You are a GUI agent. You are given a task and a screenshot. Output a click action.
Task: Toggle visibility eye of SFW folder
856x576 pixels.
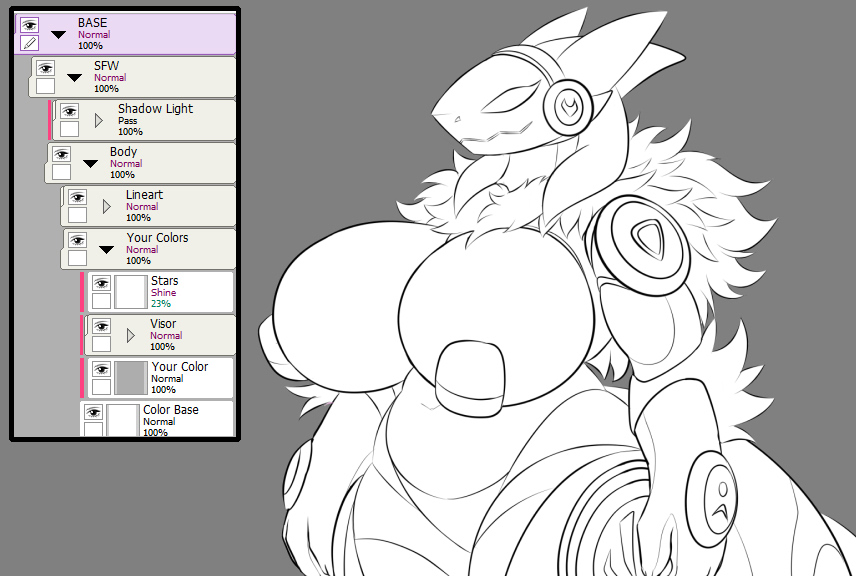[45, 68]
